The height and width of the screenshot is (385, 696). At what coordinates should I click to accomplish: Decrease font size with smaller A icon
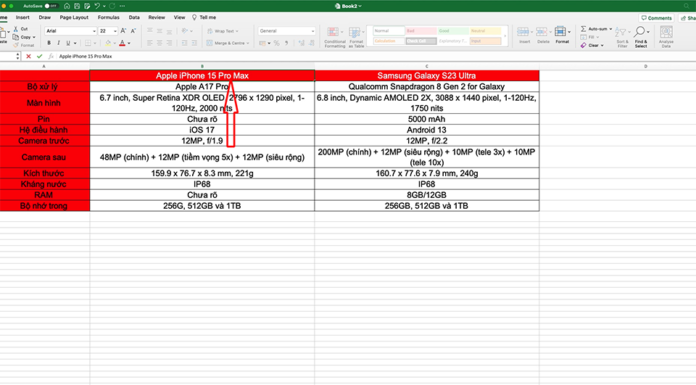(x=133, y=31)
